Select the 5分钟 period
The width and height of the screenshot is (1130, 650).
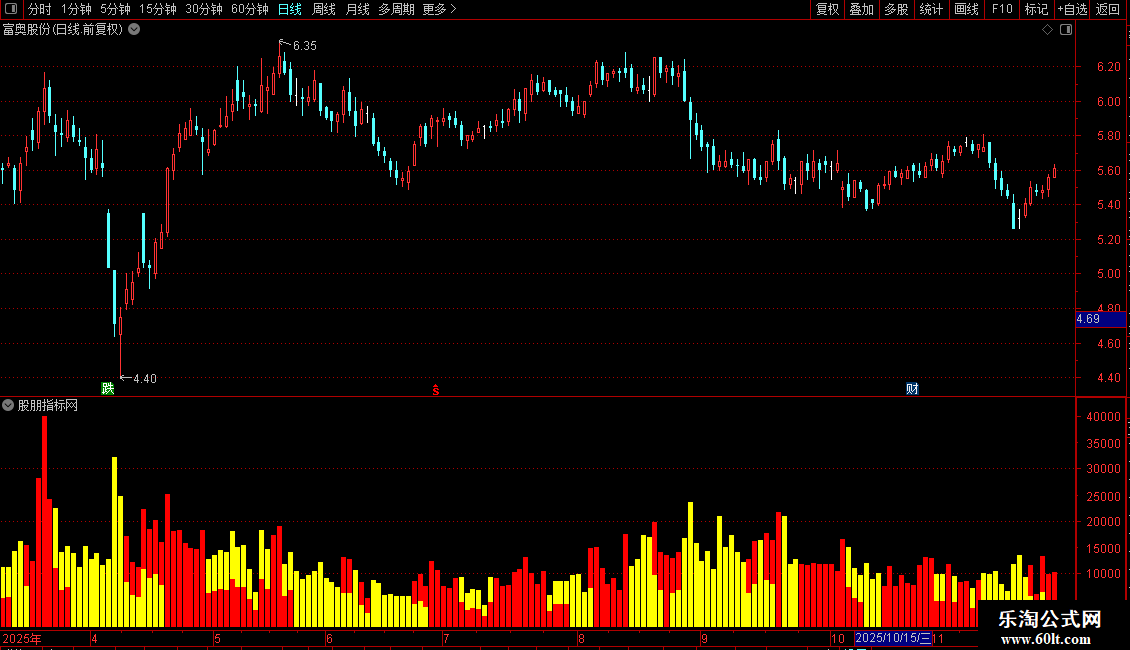[115, 9]
